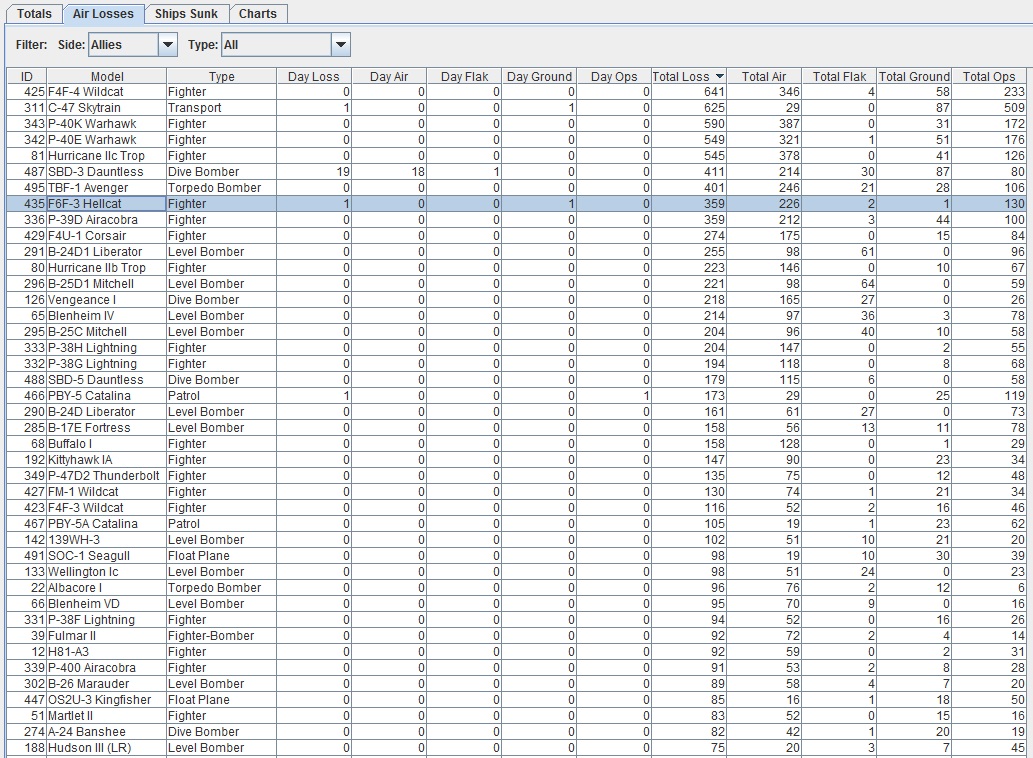Select the Hurricane IIb Trop row
The image size is (1033, 758).
tap(516, 267)
